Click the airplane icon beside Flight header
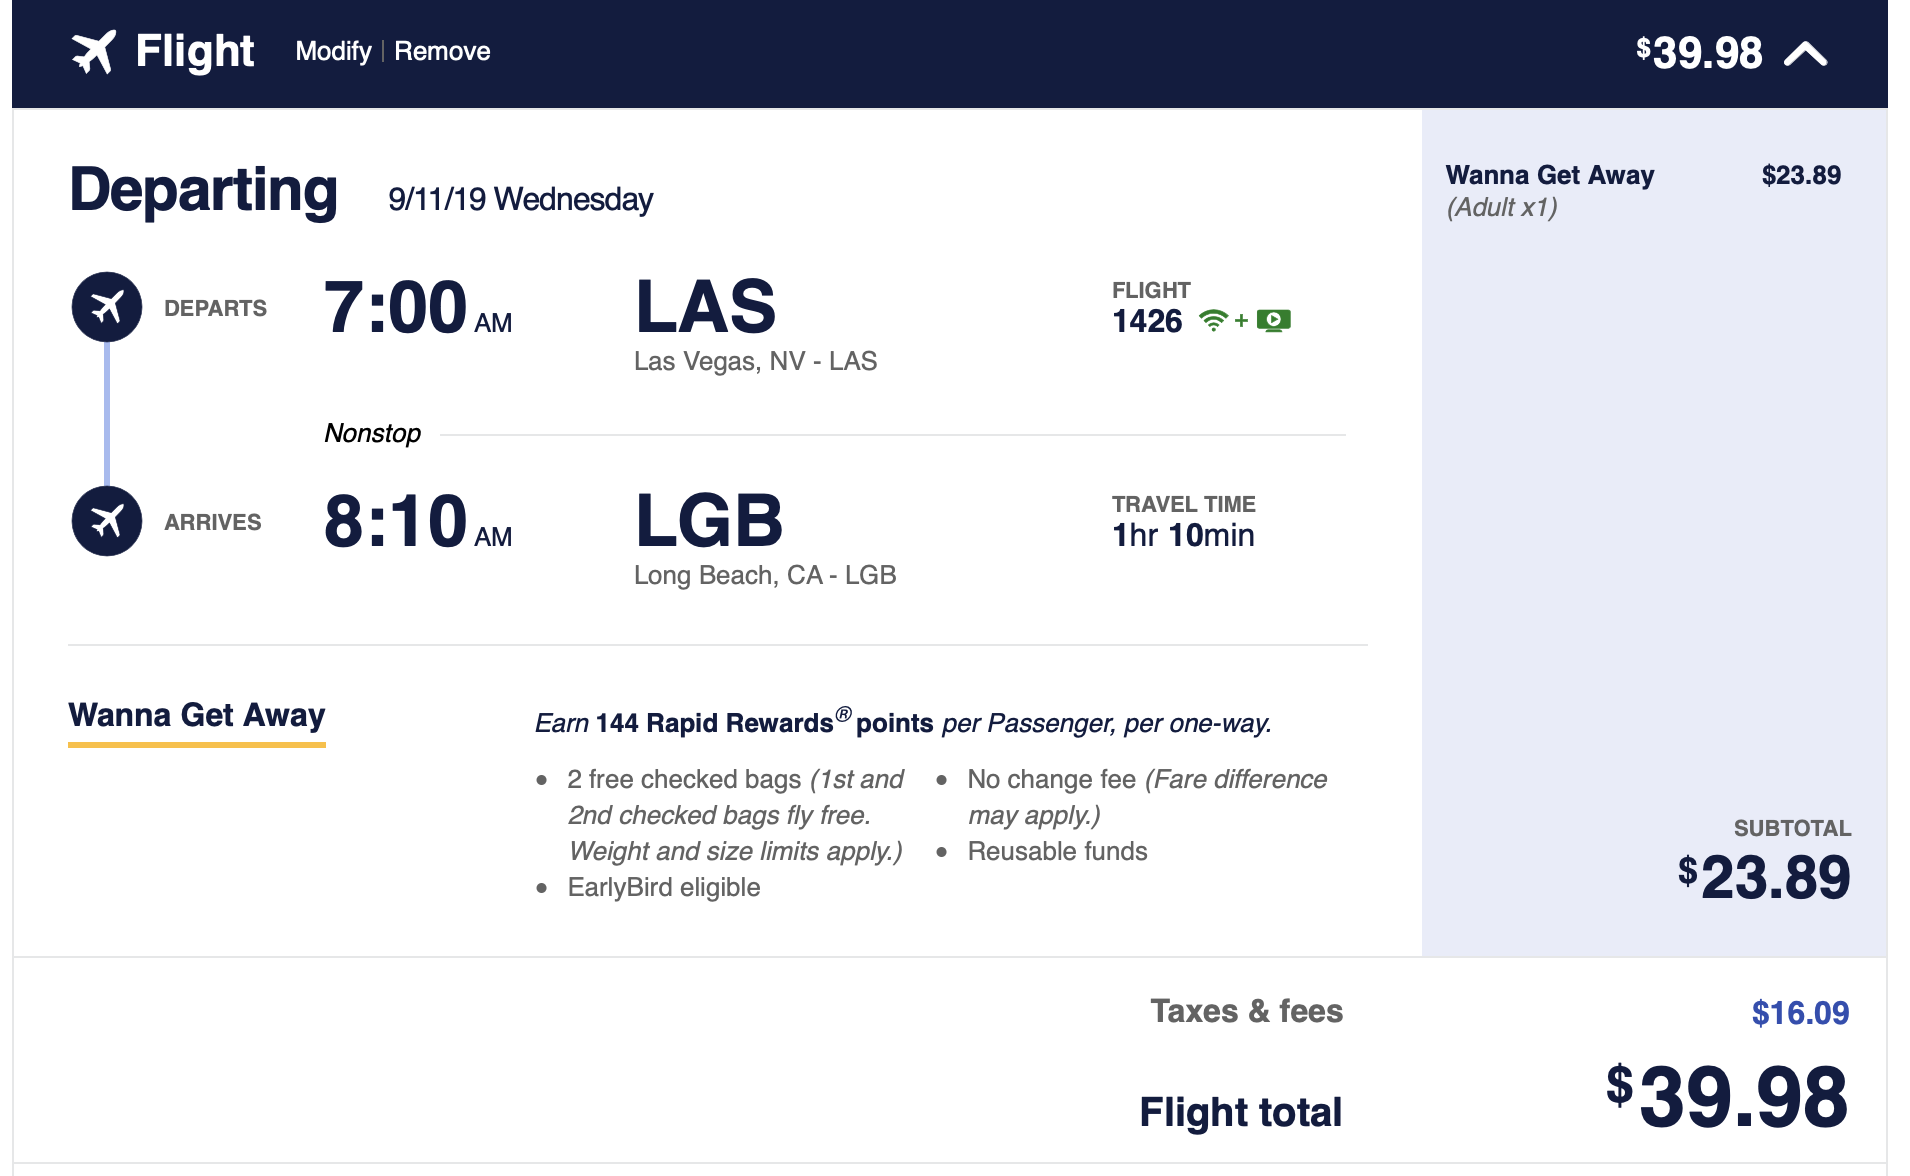Image resolution: width=1910 pixels, height=1176 pixels. click(x=94, y=52)
